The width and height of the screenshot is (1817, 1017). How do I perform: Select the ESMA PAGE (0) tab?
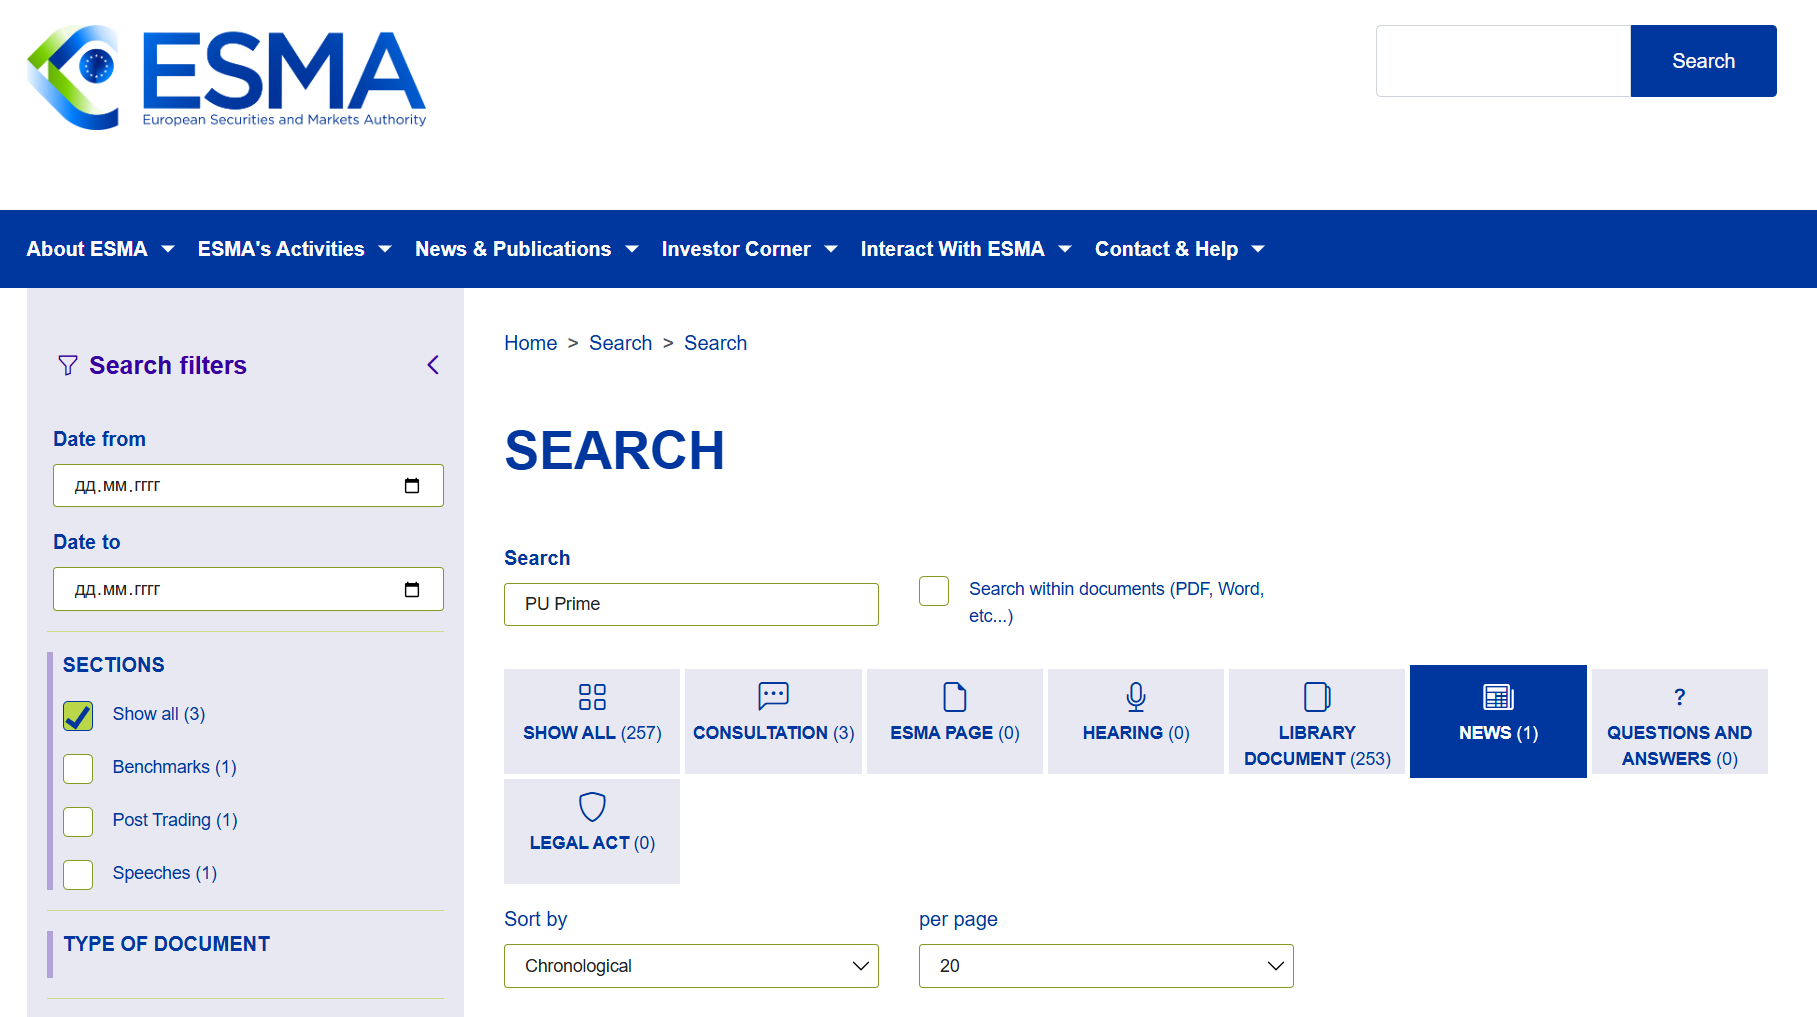(955, 721)
